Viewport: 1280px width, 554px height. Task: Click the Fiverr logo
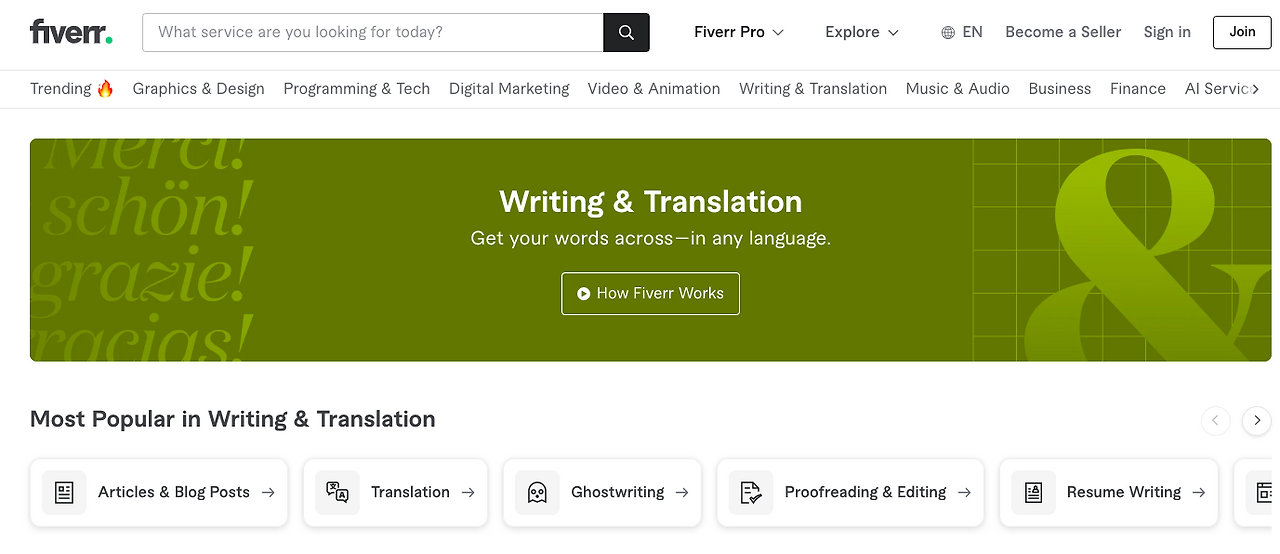coord(71,32)
